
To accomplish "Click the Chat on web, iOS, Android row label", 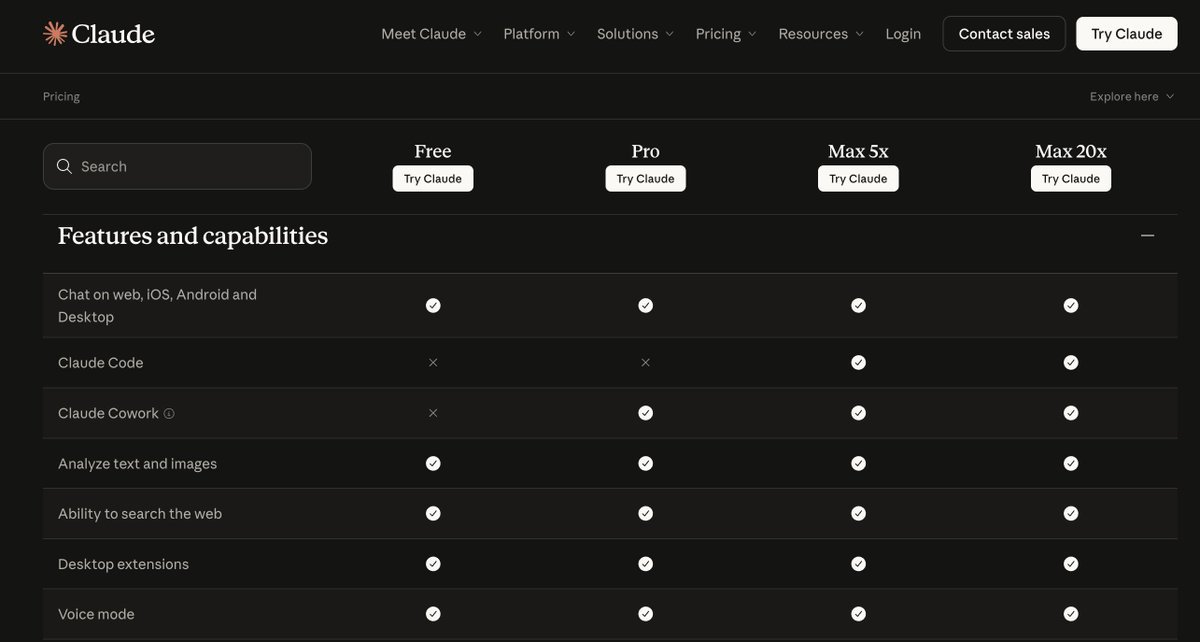I will (158, 306).
